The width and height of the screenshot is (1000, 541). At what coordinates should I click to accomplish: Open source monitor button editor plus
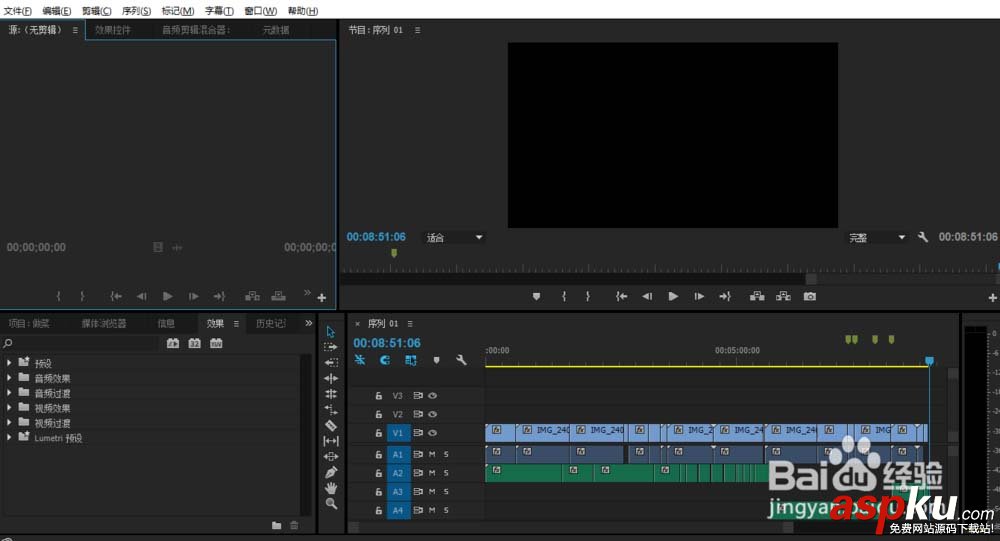click(321, 297)
